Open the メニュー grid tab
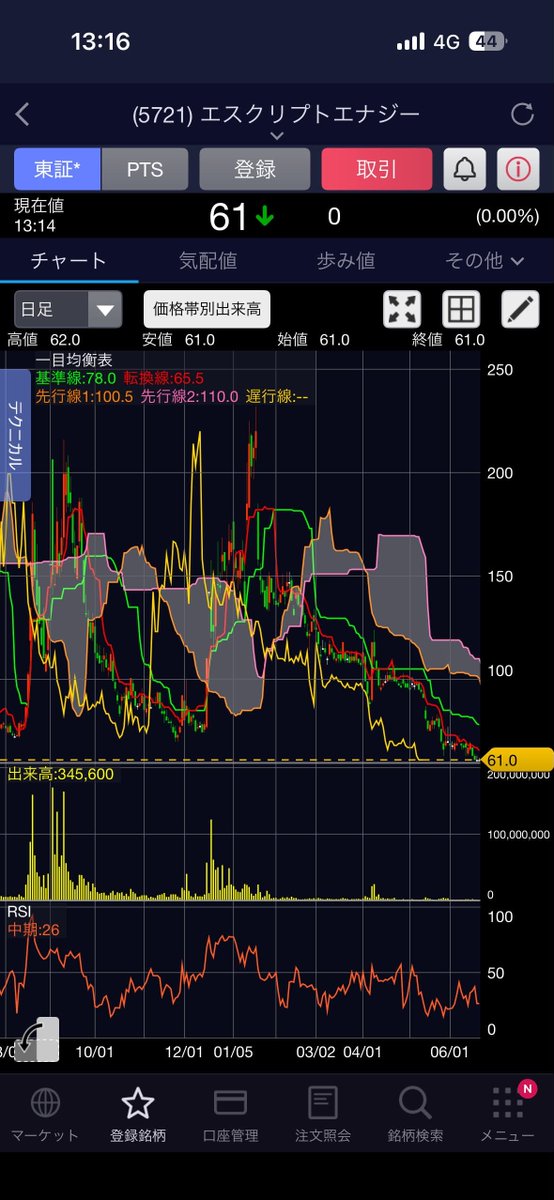 [508, 1115]
